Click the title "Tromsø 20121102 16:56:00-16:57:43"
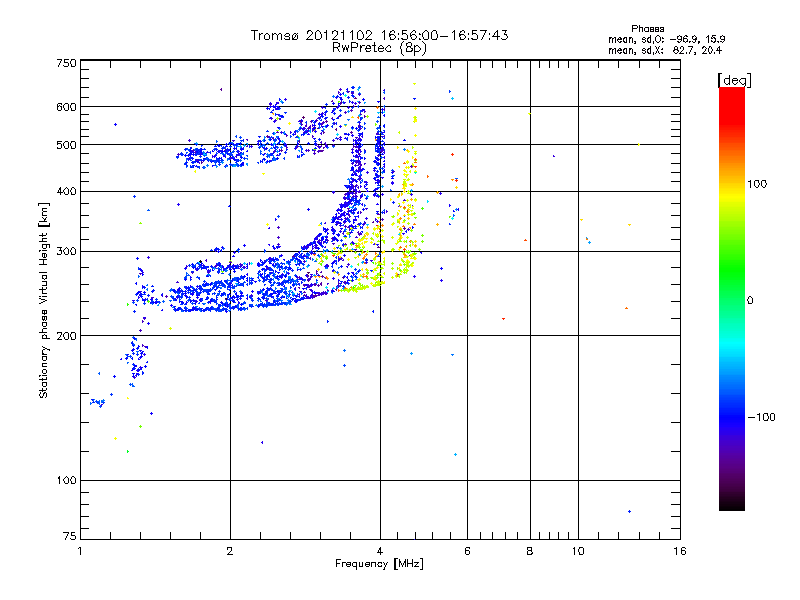Screen dimensions: 800x600 (x=379, y=35)
